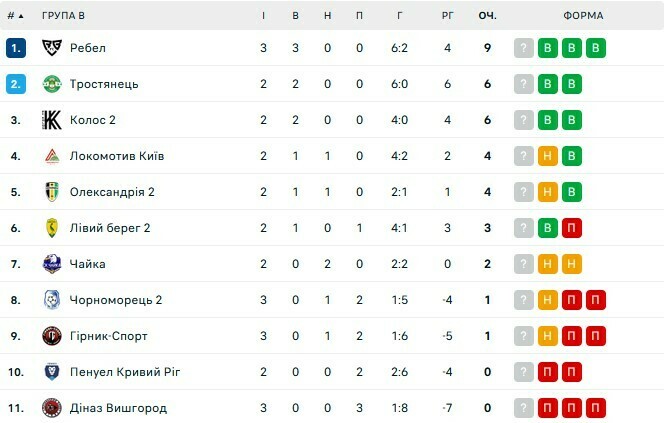Click the Діназ Вишгород club crest
Screen dimensions: 669x423
click(52, 408)
